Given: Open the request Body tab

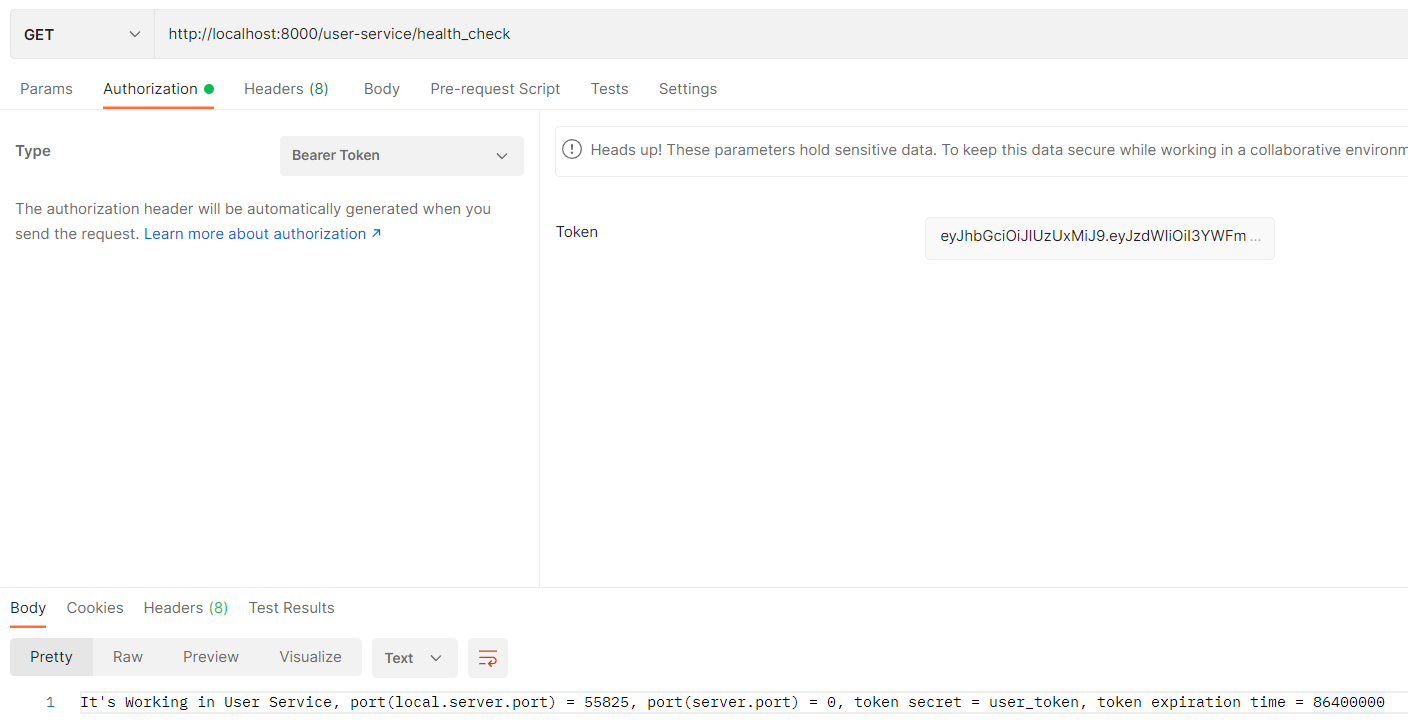Looking at the screenshot, I should (x=382, y=89).
